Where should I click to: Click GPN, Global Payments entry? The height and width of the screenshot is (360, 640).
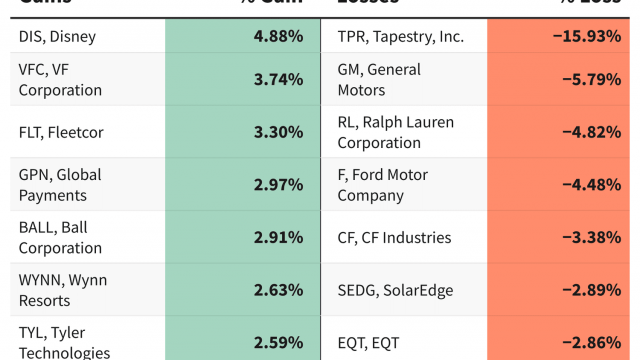pos(60,185)
